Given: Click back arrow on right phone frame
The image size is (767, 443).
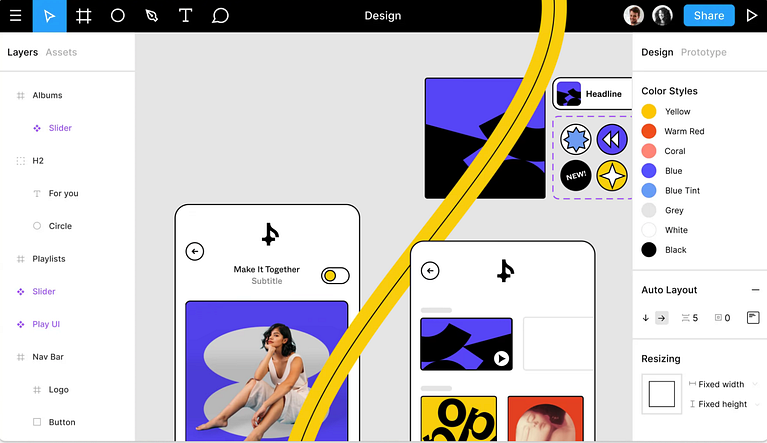Looking at the screenshot, I should pos(430,270).
